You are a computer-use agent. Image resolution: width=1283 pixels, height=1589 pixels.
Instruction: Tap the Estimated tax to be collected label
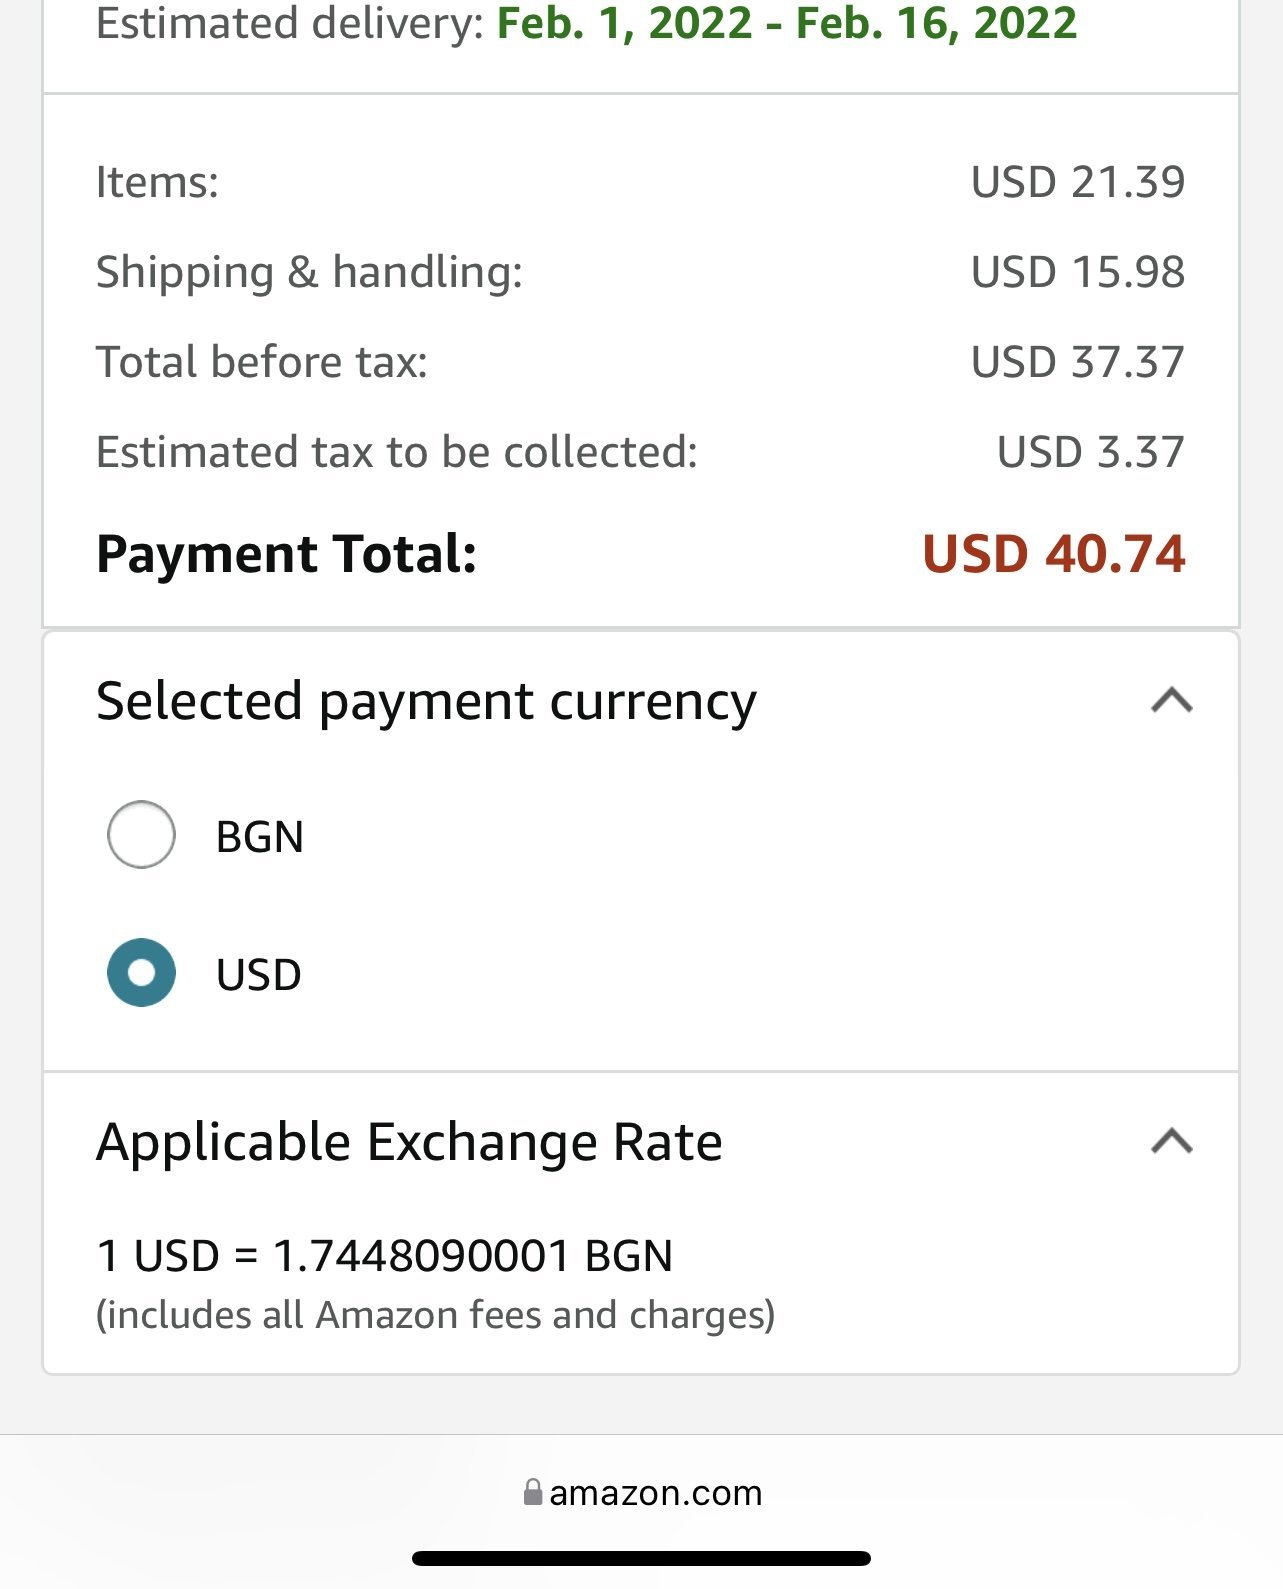coord(396,452)
